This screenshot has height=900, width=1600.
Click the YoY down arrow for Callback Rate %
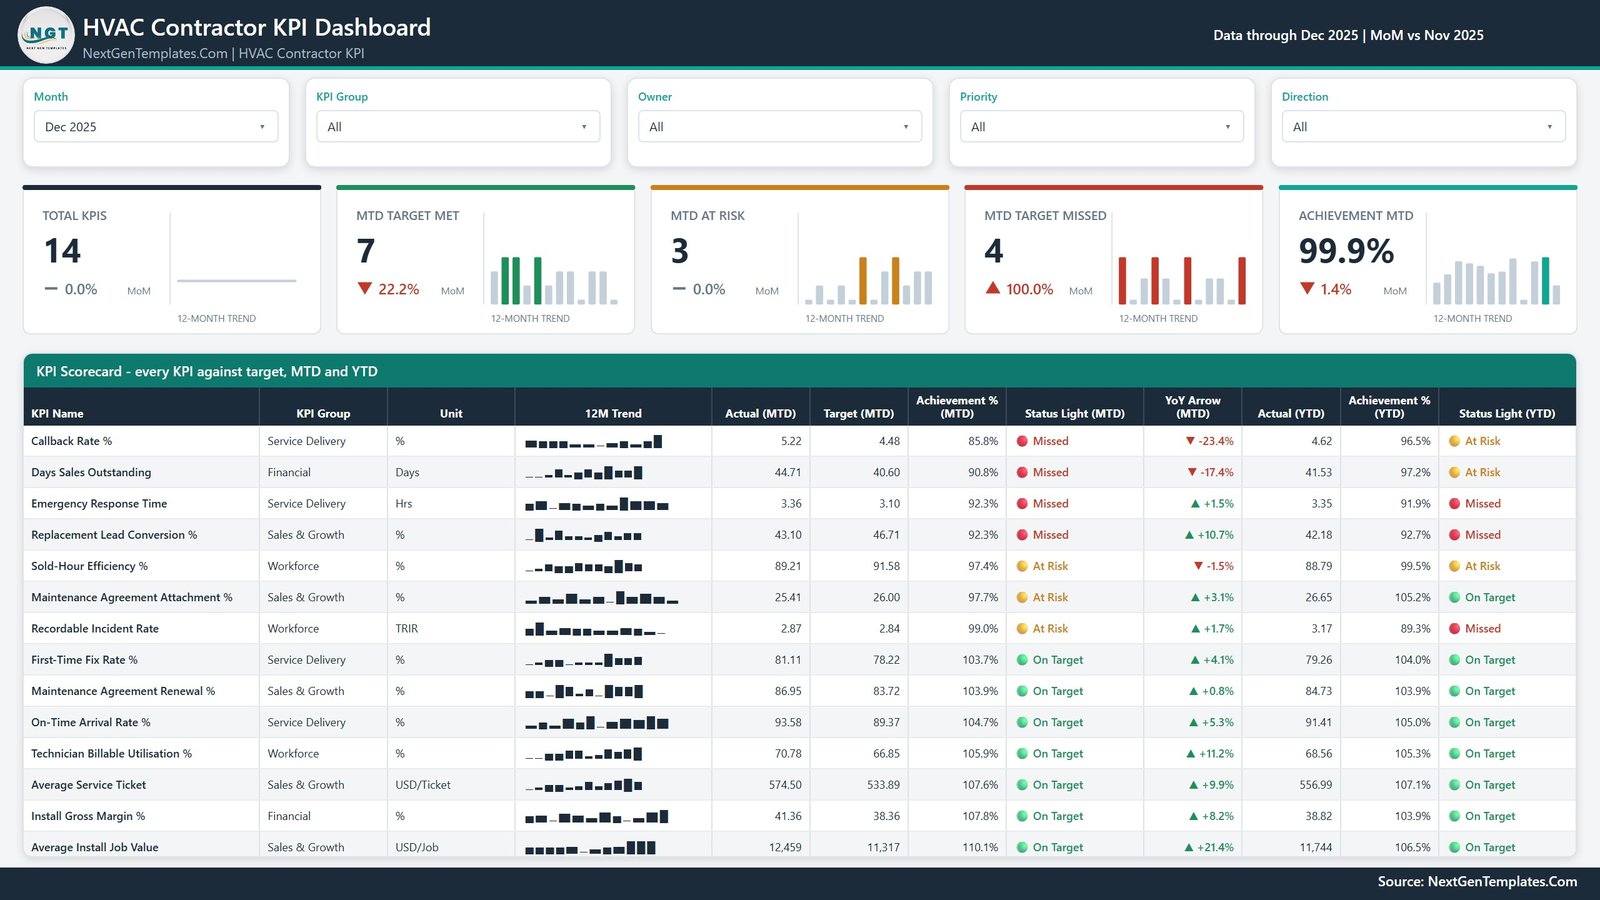(1190, 441)
